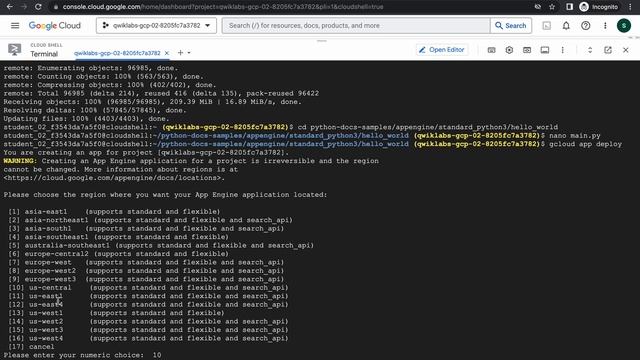
Task: Click the '[10] us-central' region line
Action: pyautogui.click(x=148, y=288)
